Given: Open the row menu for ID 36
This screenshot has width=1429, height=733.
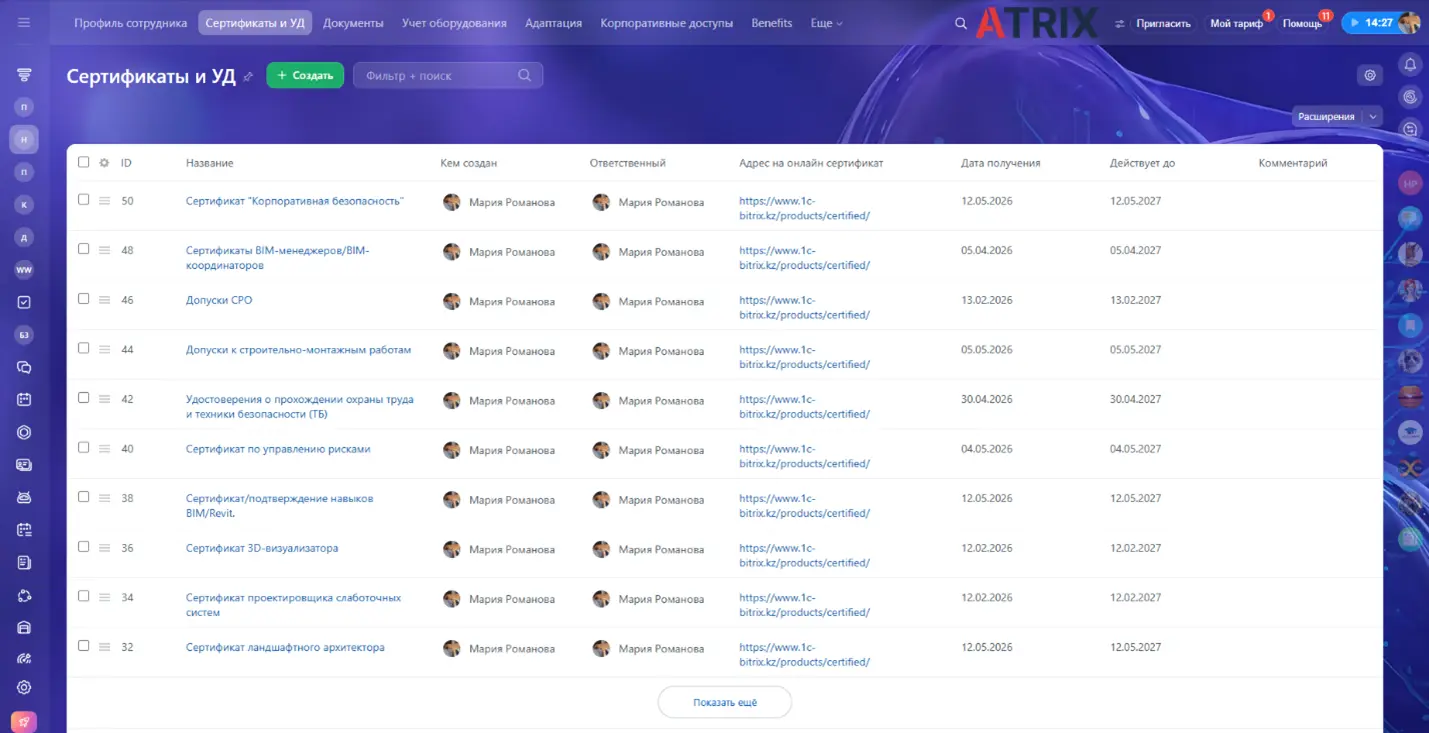Looking at the screenshot, I should coord(104,548).
